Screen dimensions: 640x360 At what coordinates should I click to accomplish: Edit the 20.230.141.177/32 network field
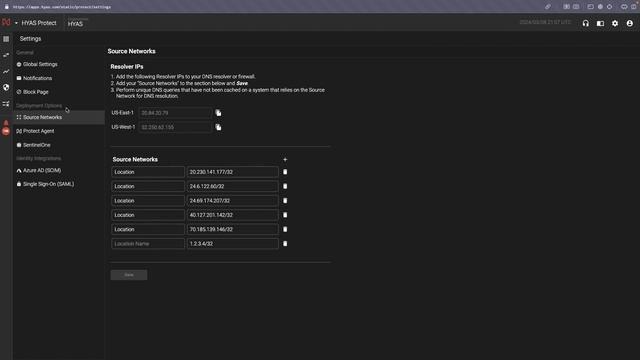click(233, 172)
